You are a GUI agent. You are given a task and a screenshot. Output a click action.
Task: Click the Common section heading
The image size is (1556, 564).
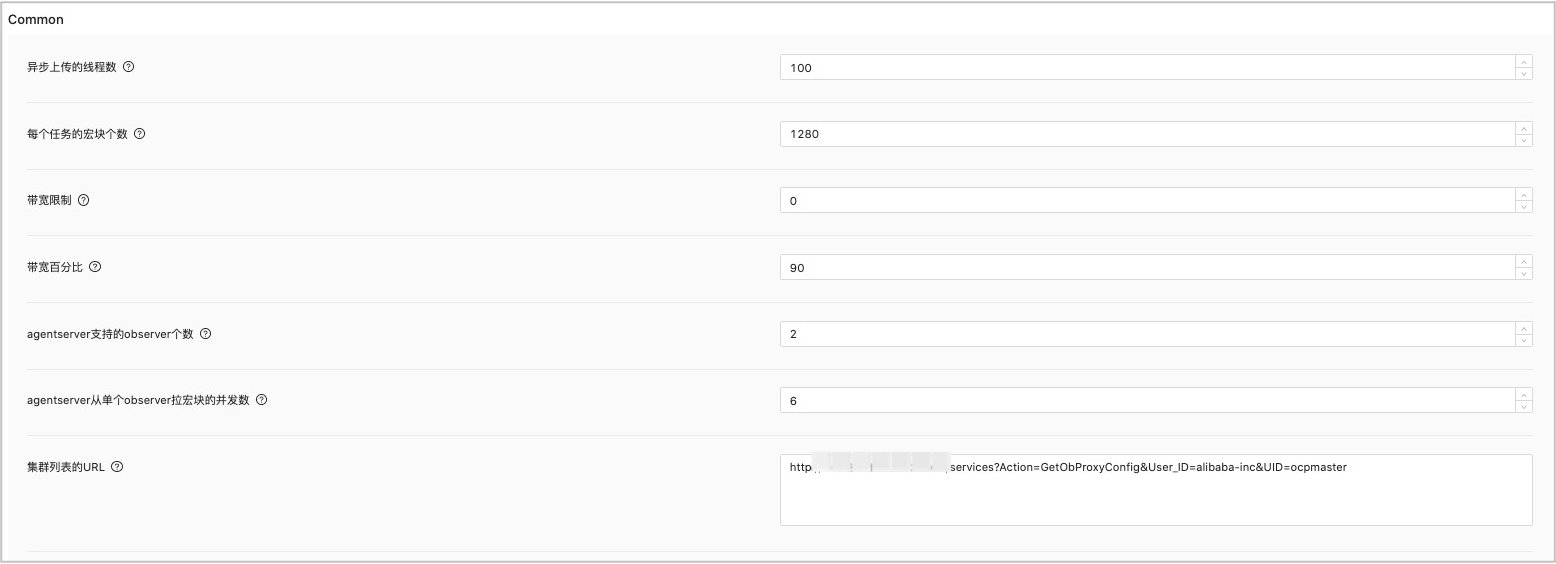coord(36,19)
